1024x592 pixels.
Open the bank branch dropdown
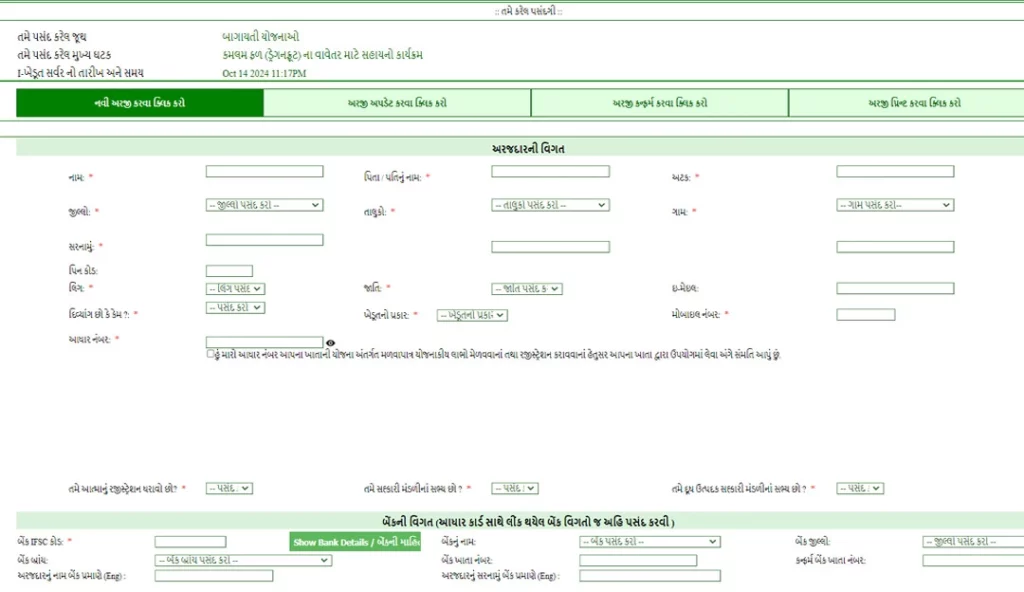tap(243, 560)
